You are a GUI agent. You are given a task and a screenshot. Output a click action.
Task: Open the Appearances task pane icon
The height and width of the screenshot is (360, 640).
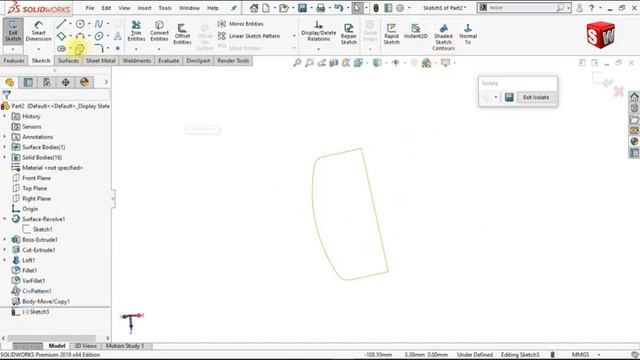click(634, 141)
